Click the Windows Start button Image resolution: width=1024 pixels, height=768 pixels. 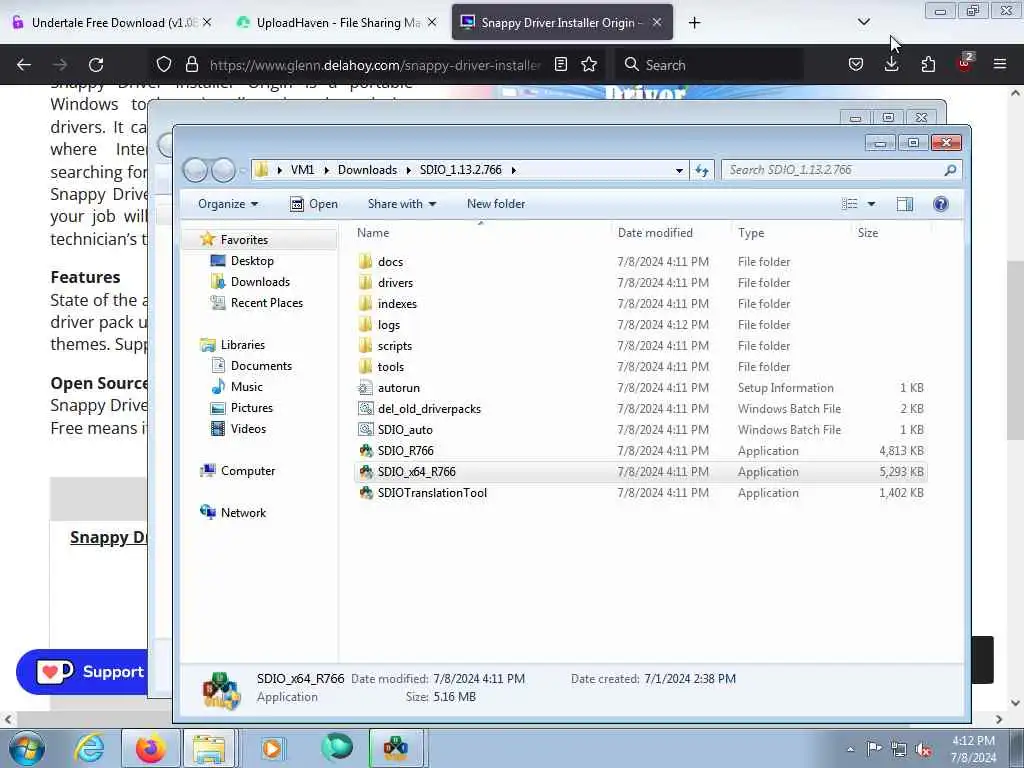point(26,748)
